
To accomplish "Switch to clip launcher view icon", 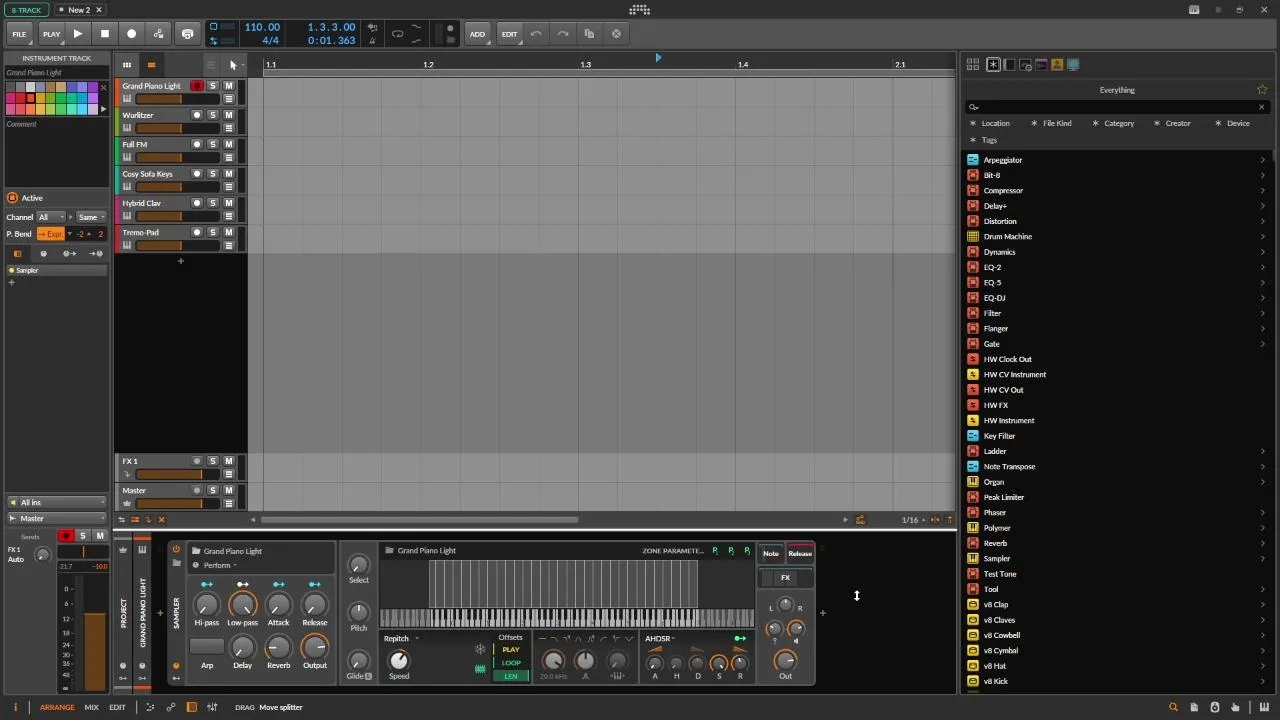I will click(x=127, y=65).
